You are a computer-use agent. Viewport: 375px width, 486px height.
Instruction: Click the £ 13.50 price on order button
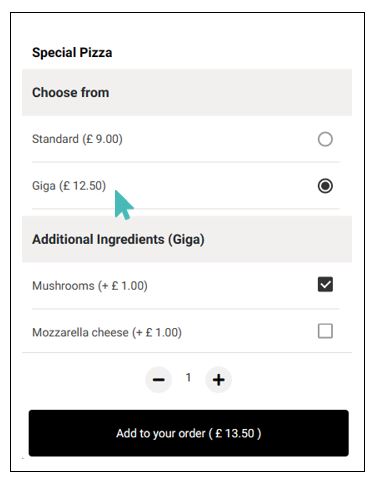tap(235, 433)
